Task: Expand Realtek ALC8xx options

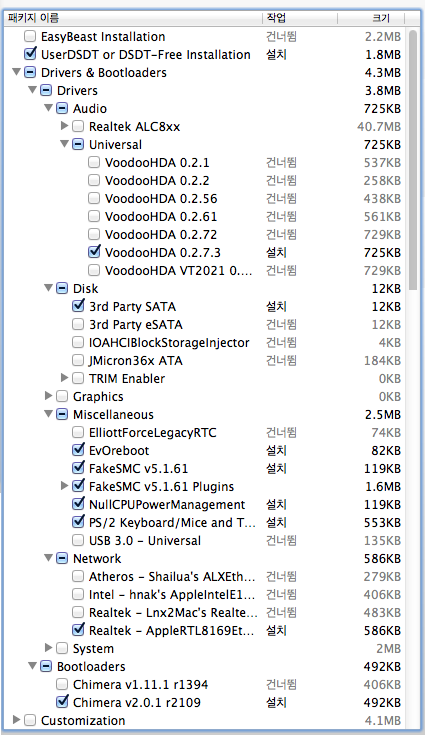Action: pyautogui.click(x=65, y=126)
